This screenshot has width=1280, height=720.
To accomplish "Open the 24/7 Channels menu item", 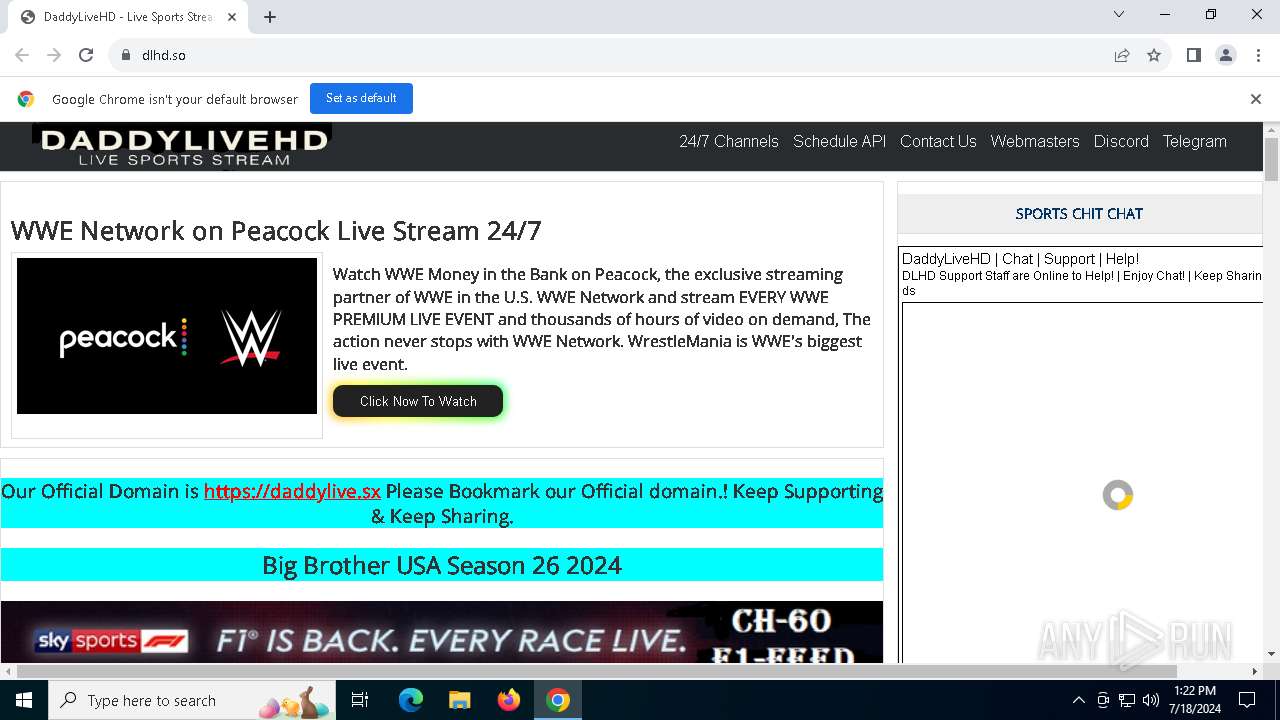I will pyautogui.click(x=729, y=141).
